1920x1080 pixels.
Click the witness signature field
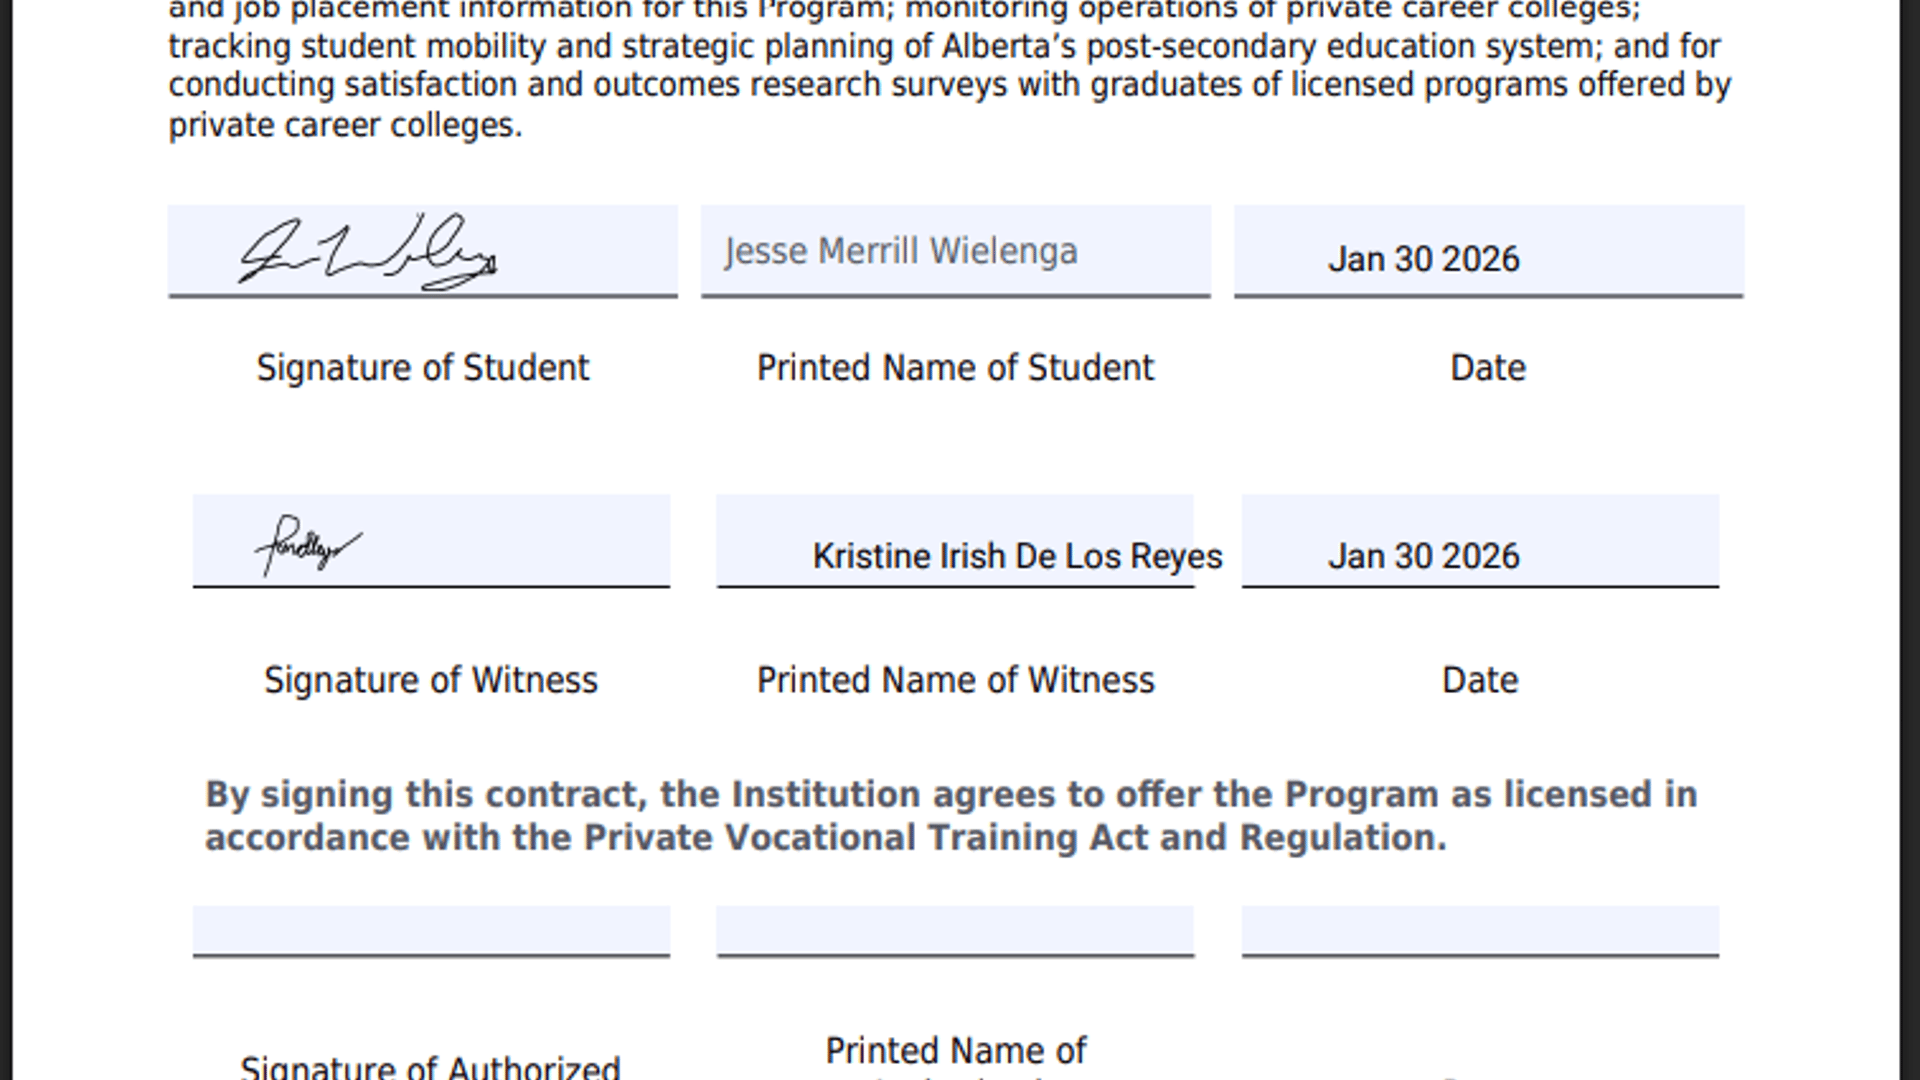click(x=431, y=540)
